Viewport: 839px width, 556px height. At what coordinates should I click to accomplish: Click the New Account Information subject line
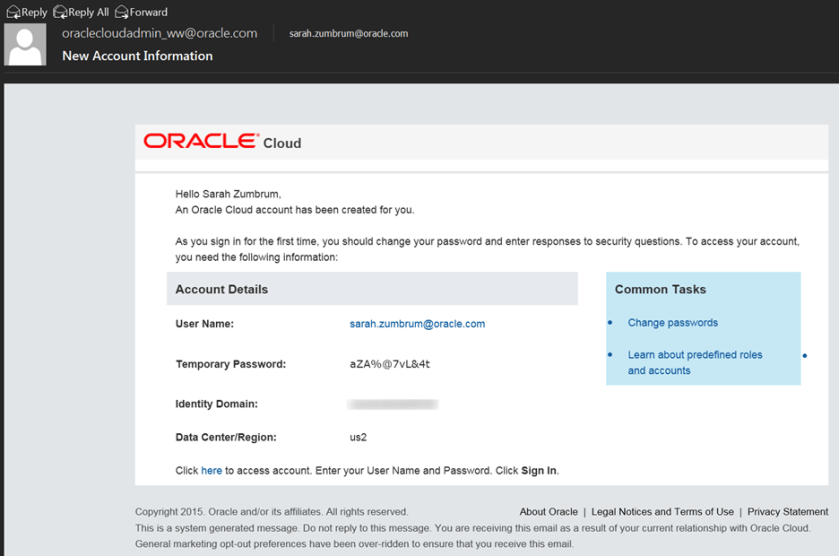point(137,56)
